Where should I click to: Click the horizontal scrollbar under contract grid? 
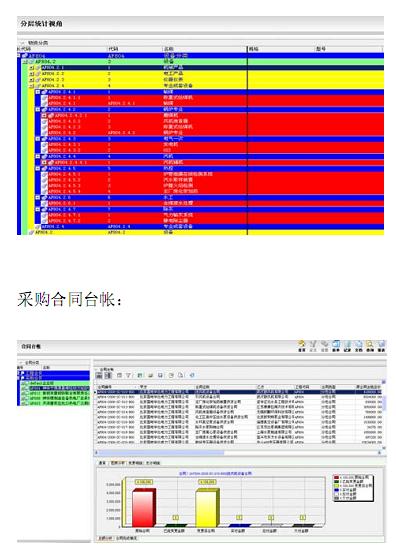click(x=239, y=452)
